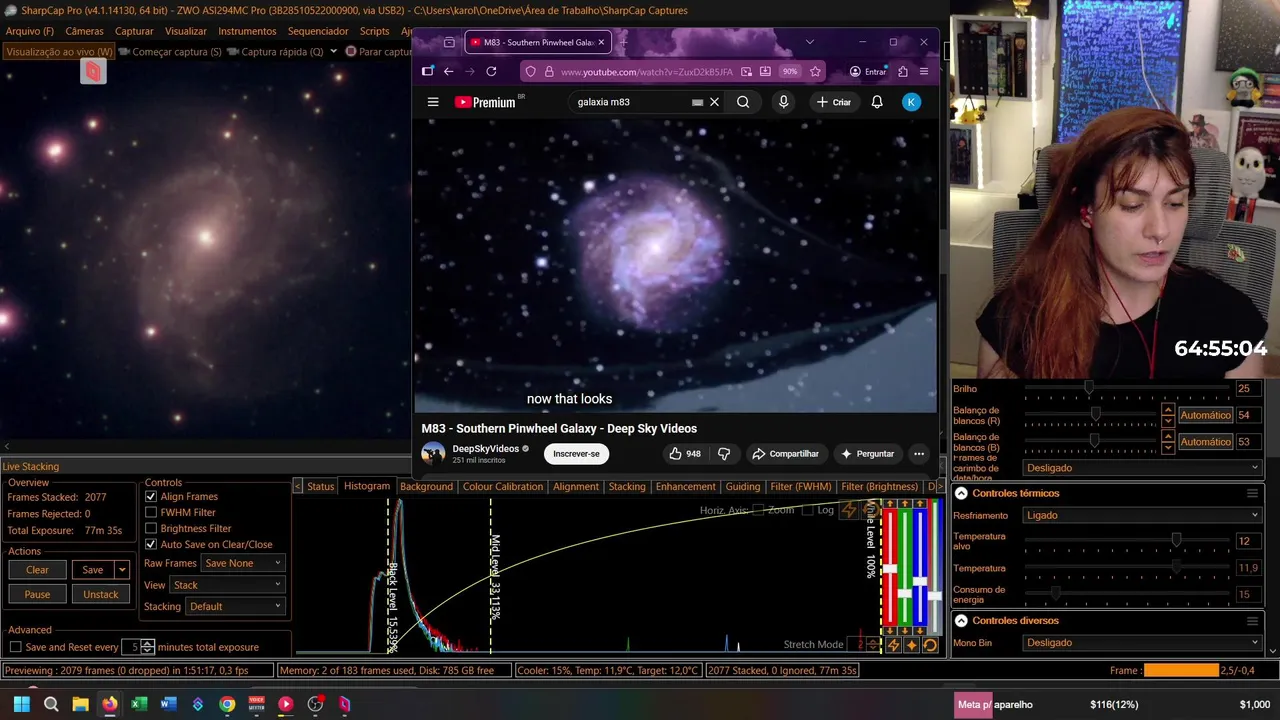The height and width of the screenshot is (720, 1280).
Task: Click the Pause stacking button
Action: pyautogui.click(x=37, y=594)
